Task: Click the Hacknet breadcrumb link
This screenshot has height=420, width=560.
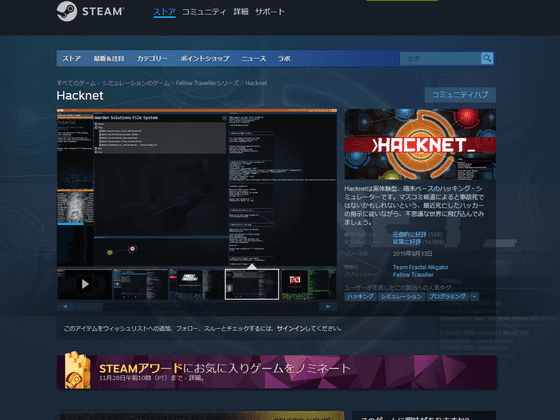Action: [x=256, y=83]
